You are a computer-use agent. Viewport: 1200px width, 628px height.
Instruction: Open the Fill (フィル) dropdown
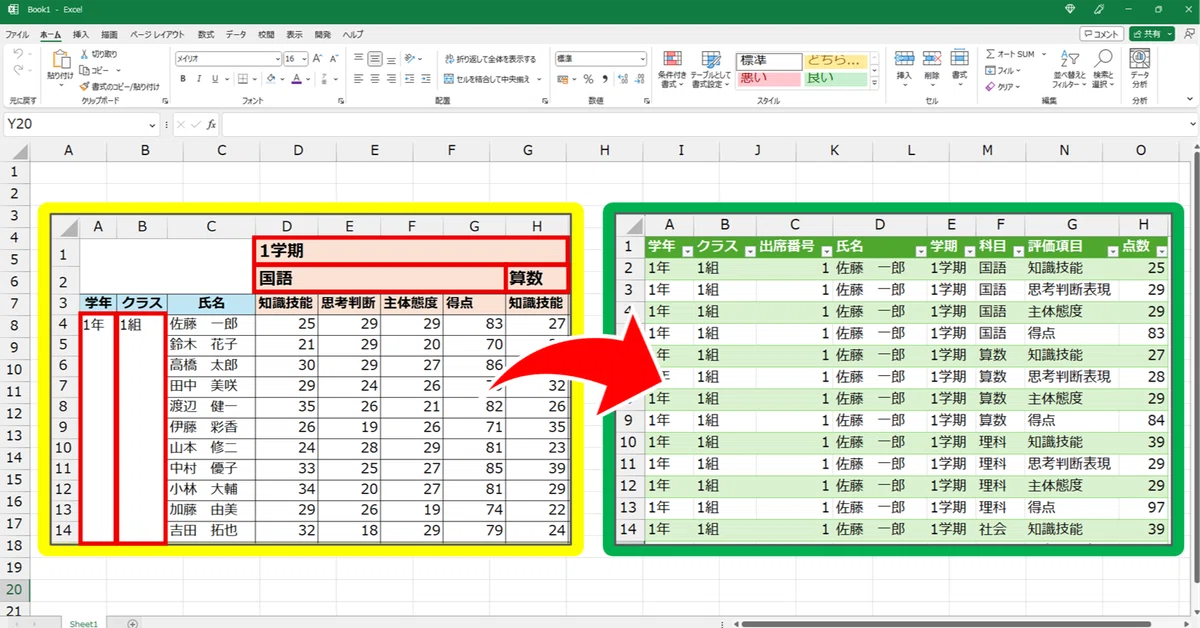[x=1003, y=70]
